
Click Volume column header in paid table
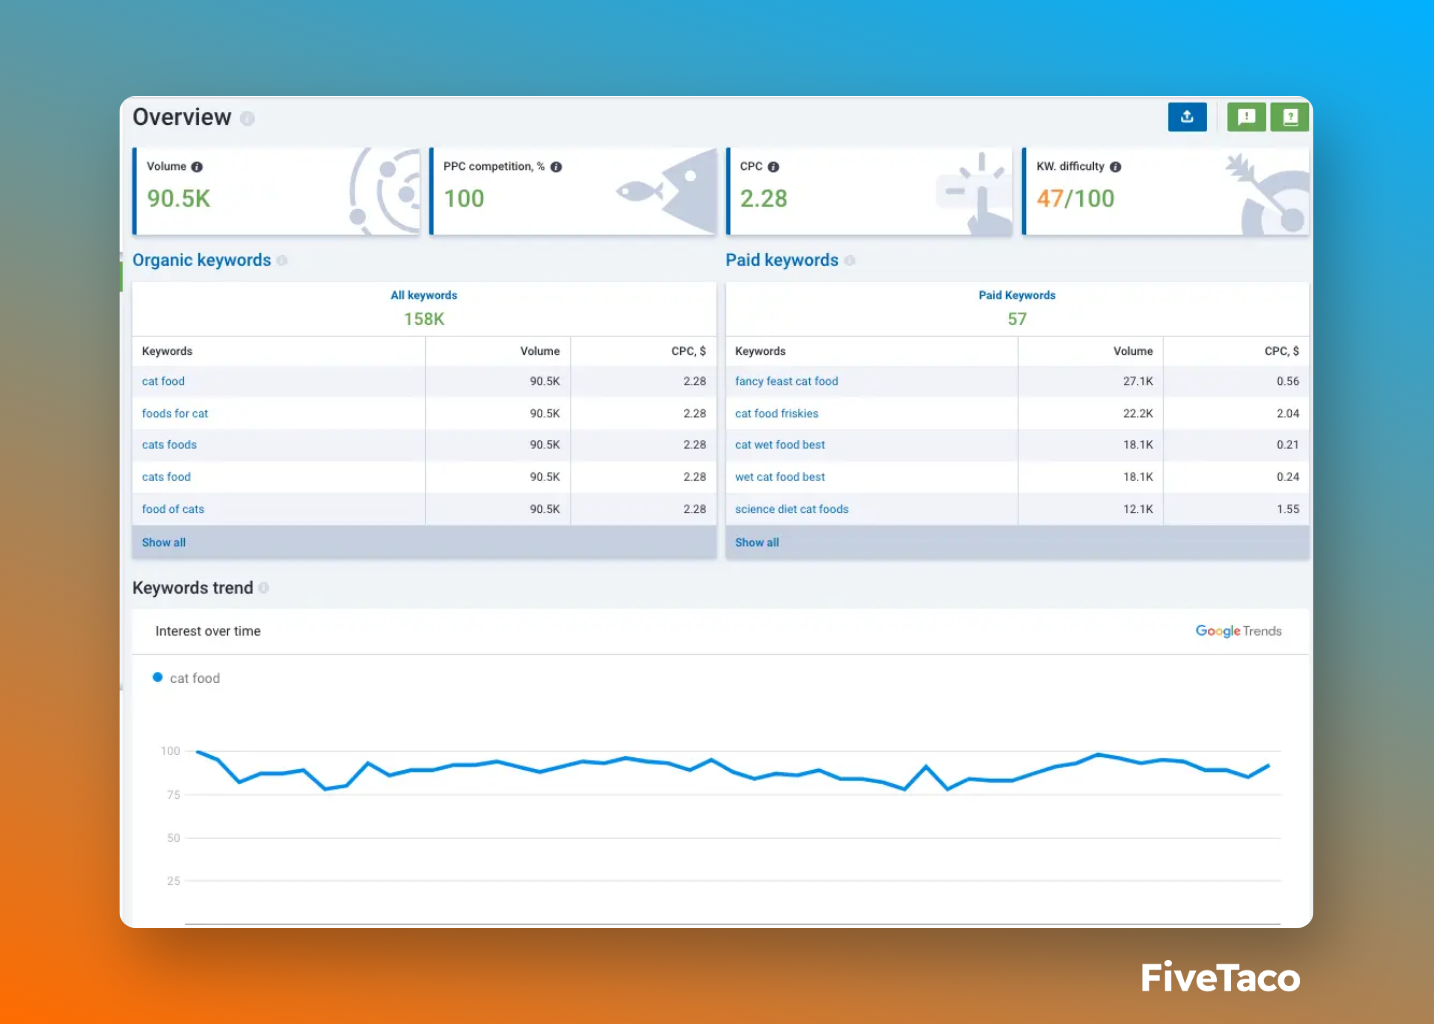(x=1133, y=351)
